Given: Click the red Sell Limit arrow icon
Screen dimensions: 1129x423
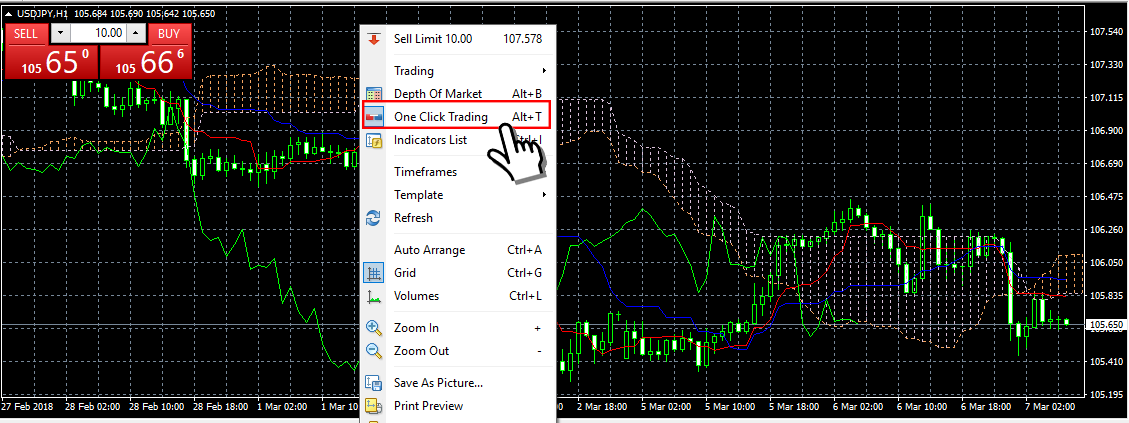Looking at the screenshot, I should tap(373, 39).
